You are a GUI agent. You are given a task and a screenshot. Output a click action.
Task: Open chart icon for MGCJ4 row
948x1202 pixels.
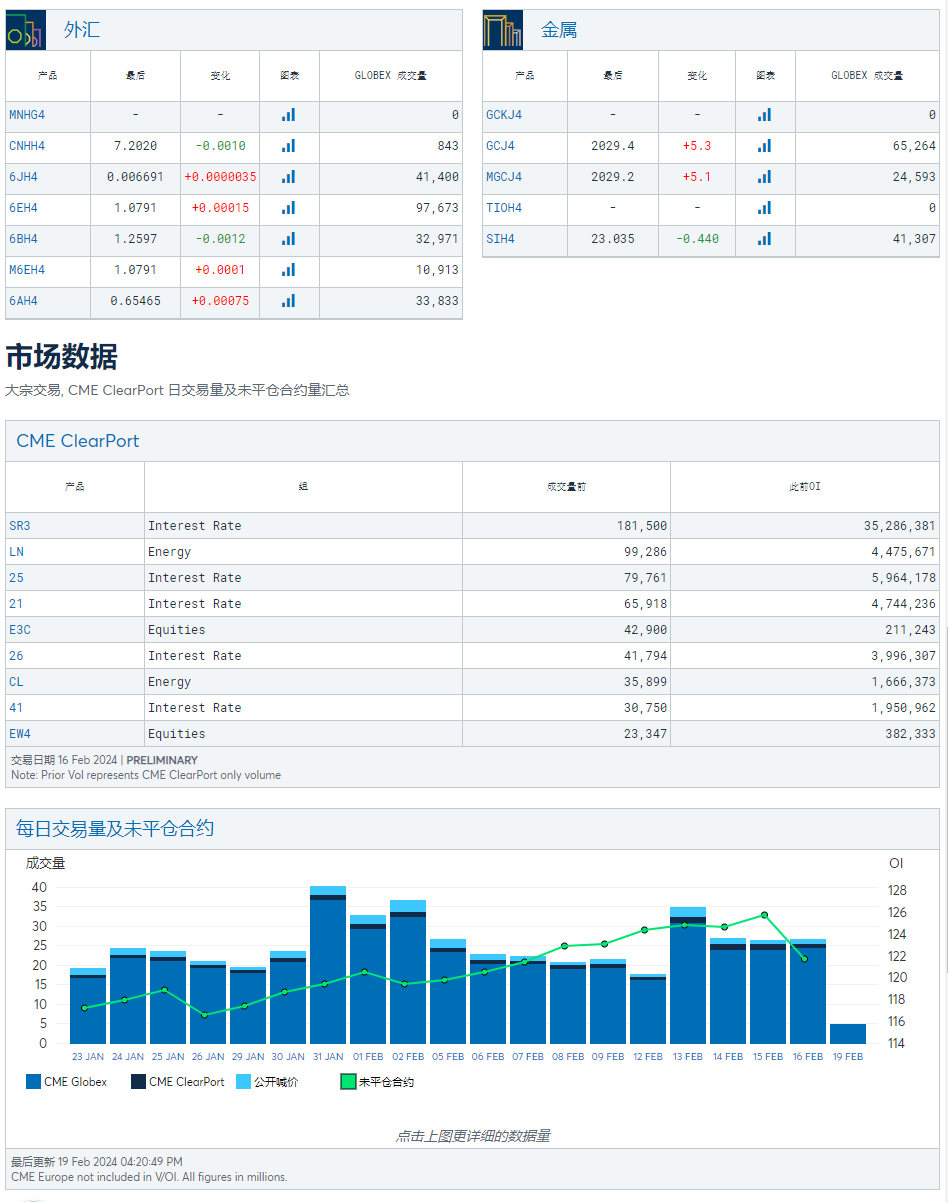(x=764, y=177)
